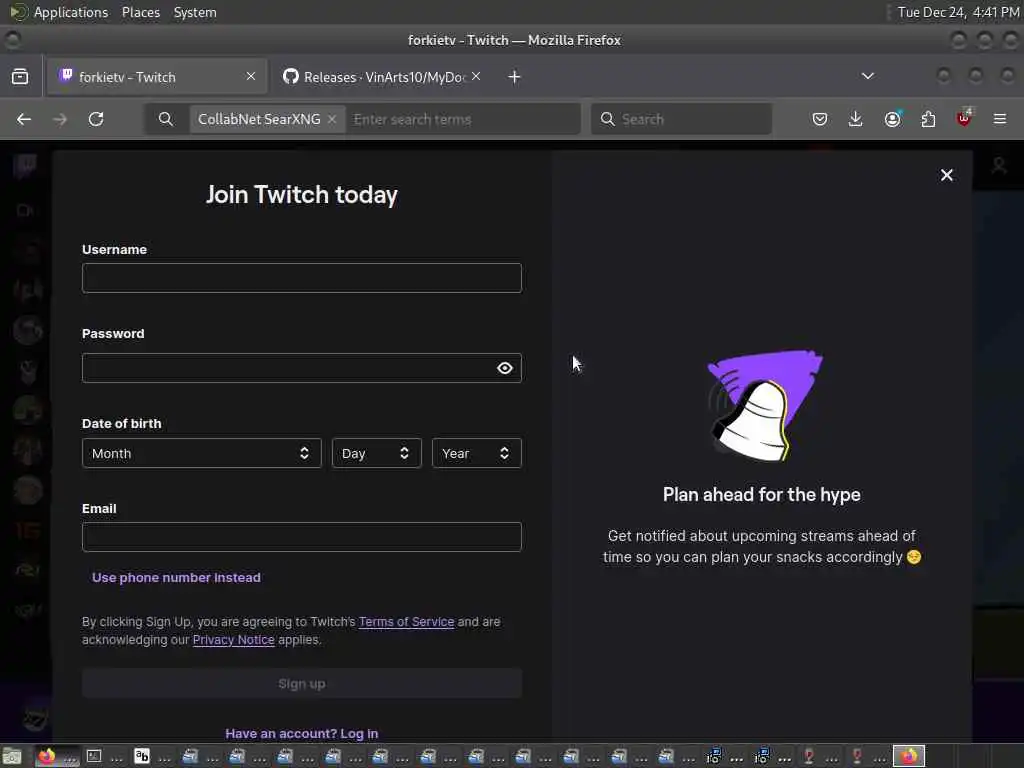Remove the CollabNet SearXNG search chip
Viewport: 1024px width, 768px height.
pos(332,120)
